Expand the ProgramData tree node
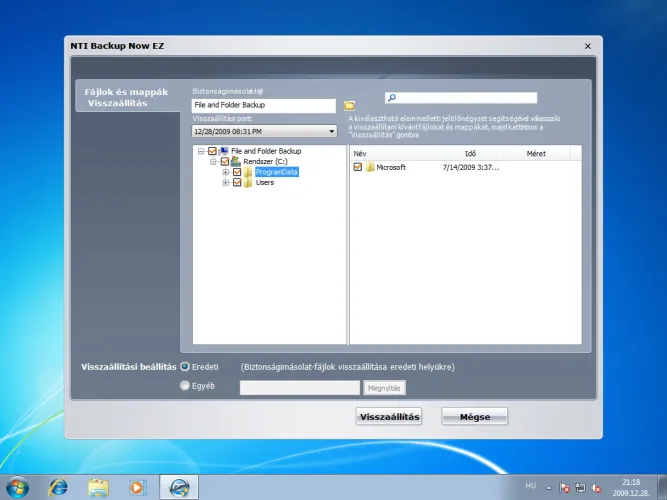 click(x=226, y=172)
